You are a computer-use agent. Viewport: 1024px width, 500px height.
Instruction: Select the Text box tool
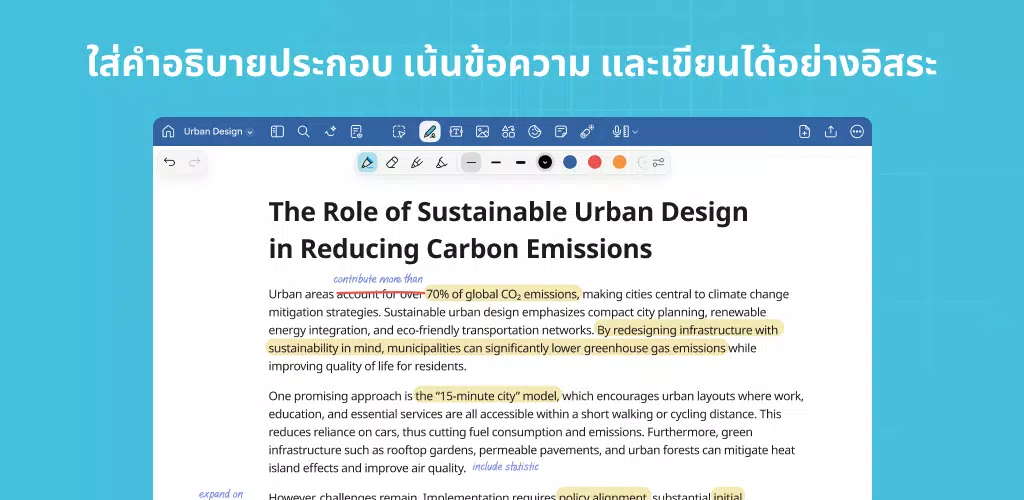click(x=456, y=132)
